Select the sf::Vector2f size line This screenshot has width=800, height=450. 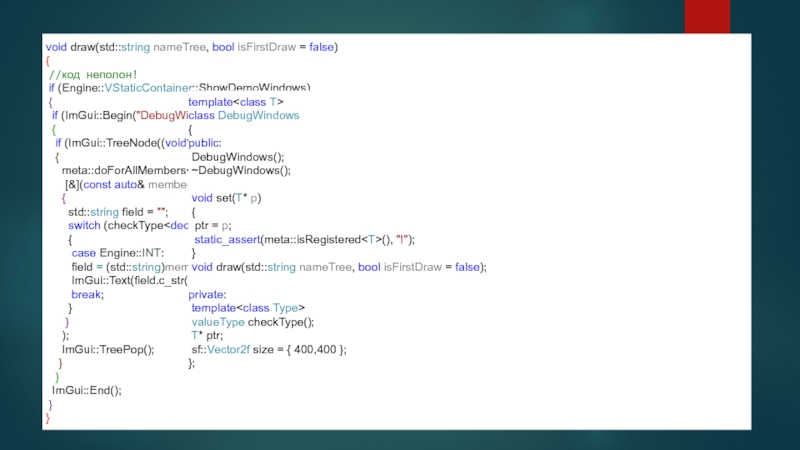tap(269, 349)
